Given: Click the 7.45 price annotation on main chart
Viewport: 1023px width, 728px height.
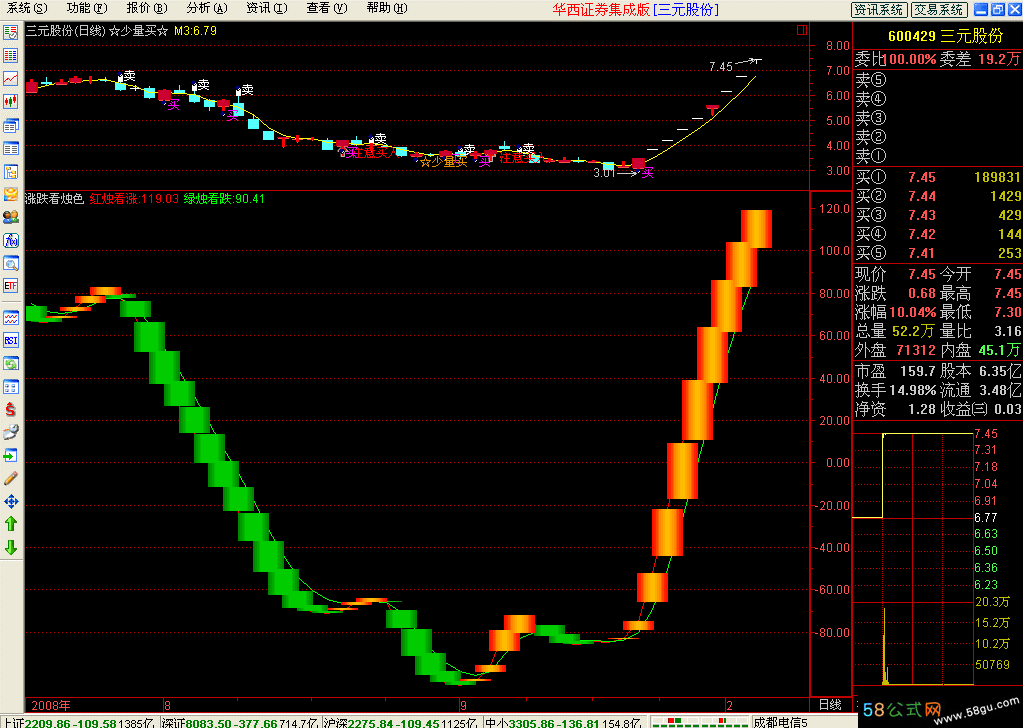Looking at the screenshot, I should [721, 67].
